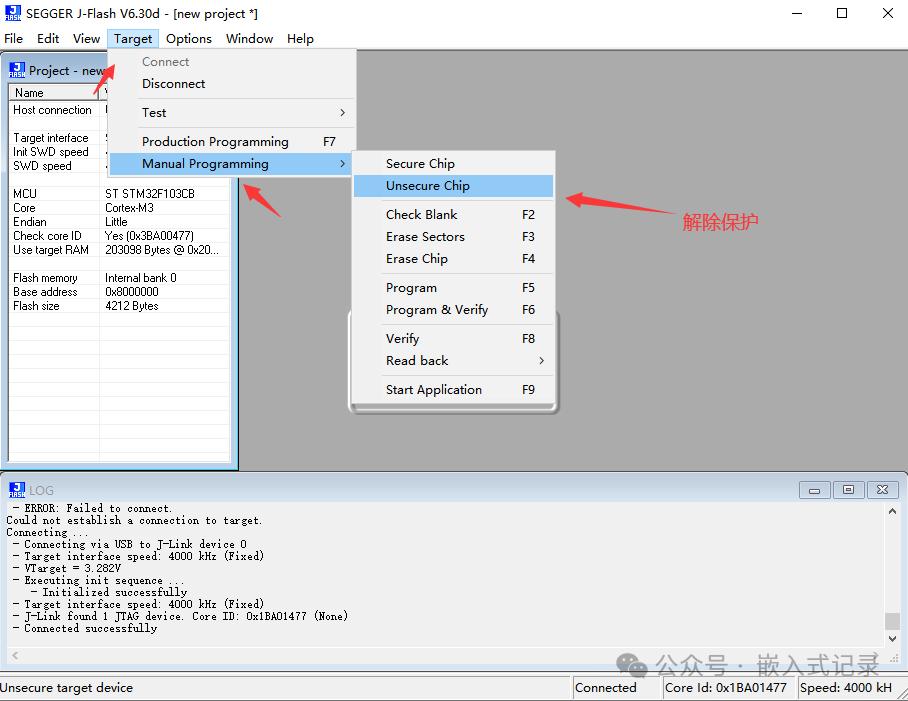Expand the Read back submenu
The height and width of the screenshot is (701, 908).
[x=453, y=361]
